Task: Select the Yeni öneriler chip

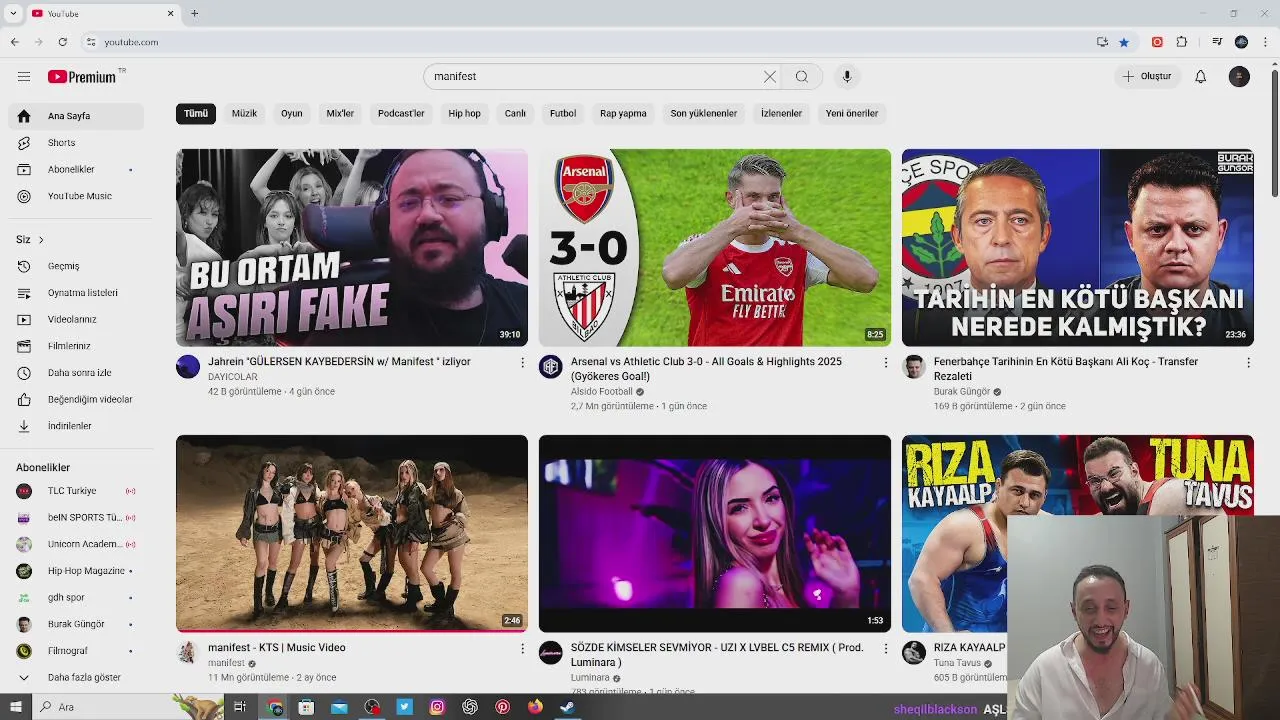Action: [852, 113]
